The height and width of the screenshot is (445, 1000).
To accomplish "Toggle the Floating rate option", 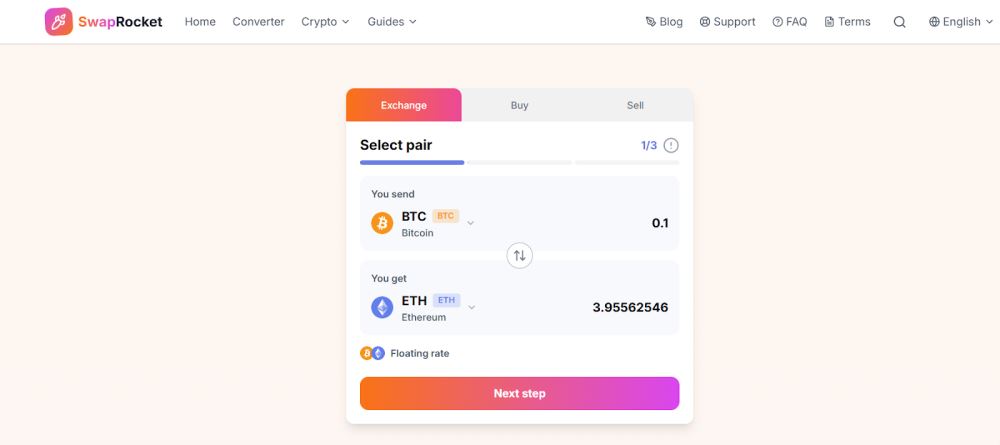I will point(419,353).
